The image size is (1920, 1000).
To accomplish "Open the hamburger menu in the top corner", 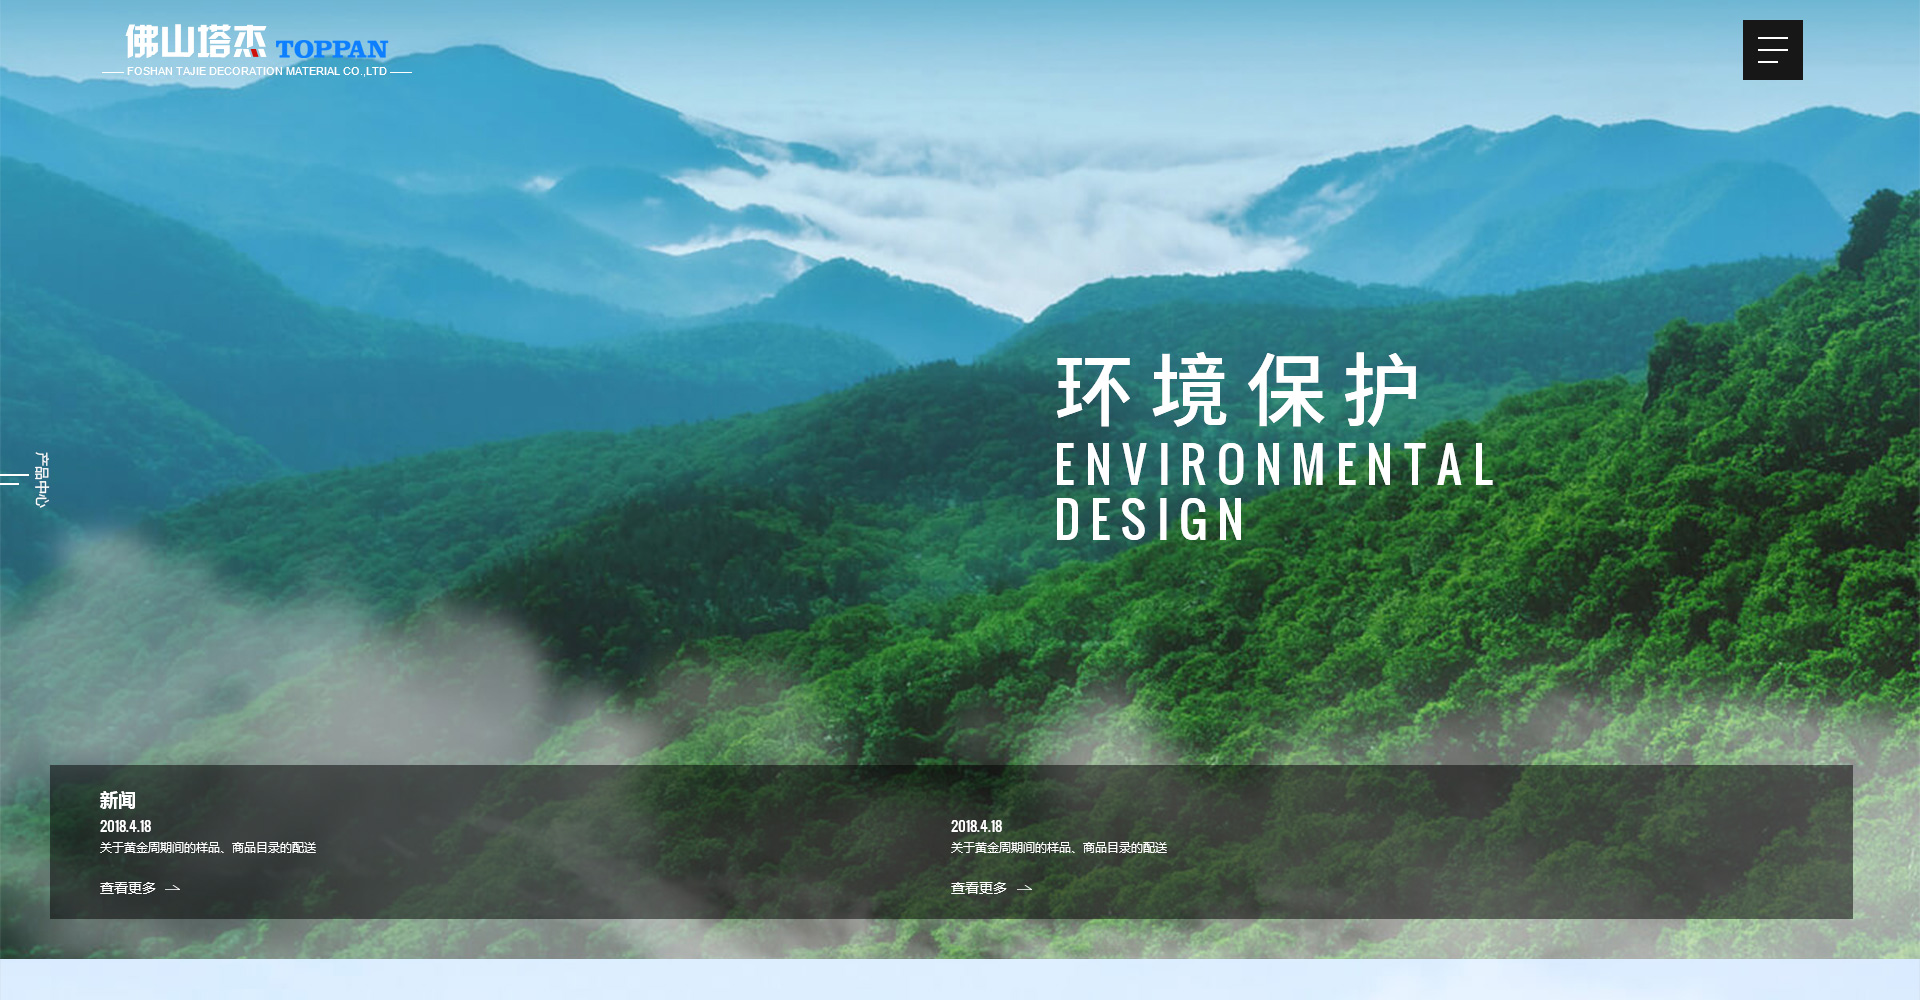I will click(x=1772, y=50).
